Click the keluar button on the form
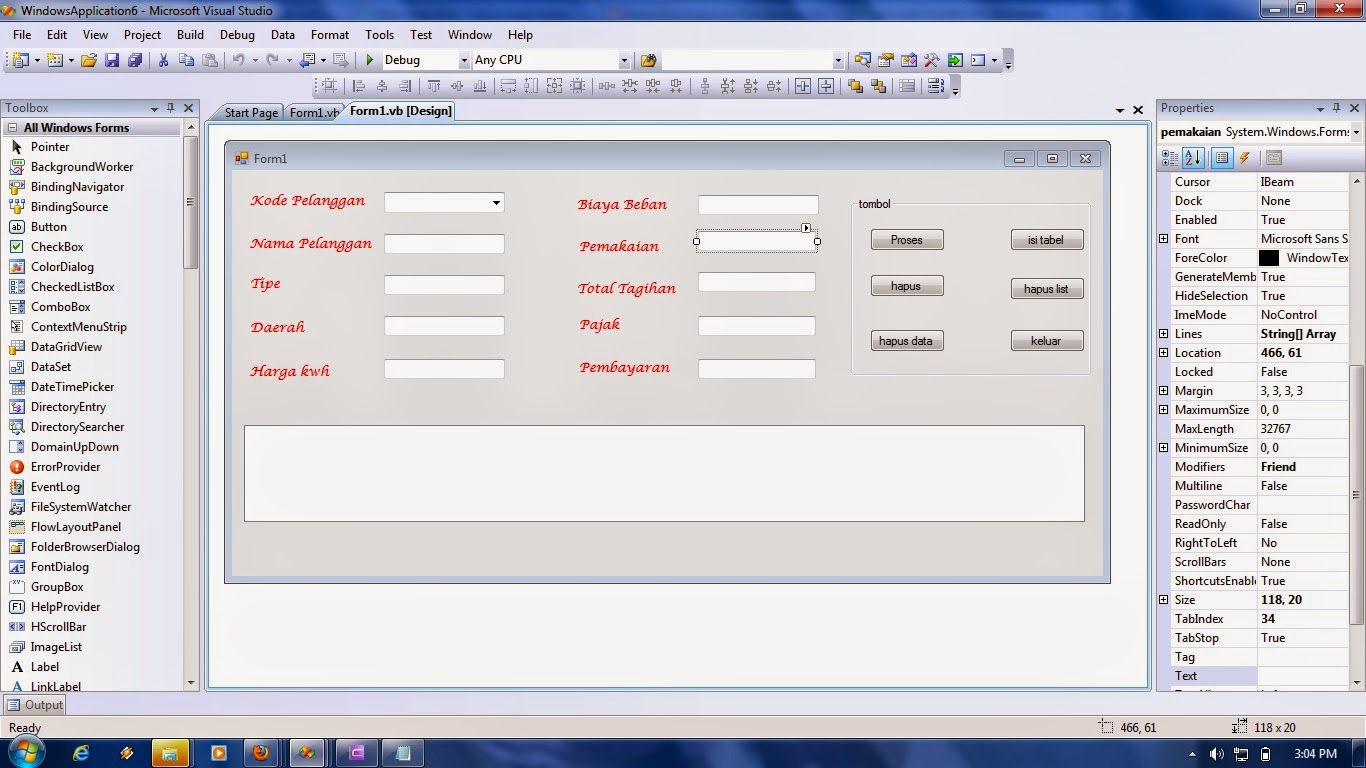The image size is (1366, 768). [1046, 340]
